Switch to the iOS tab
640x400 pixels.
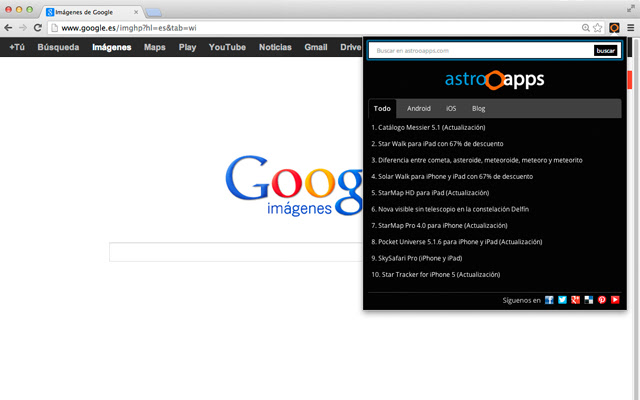coord(451,109)
